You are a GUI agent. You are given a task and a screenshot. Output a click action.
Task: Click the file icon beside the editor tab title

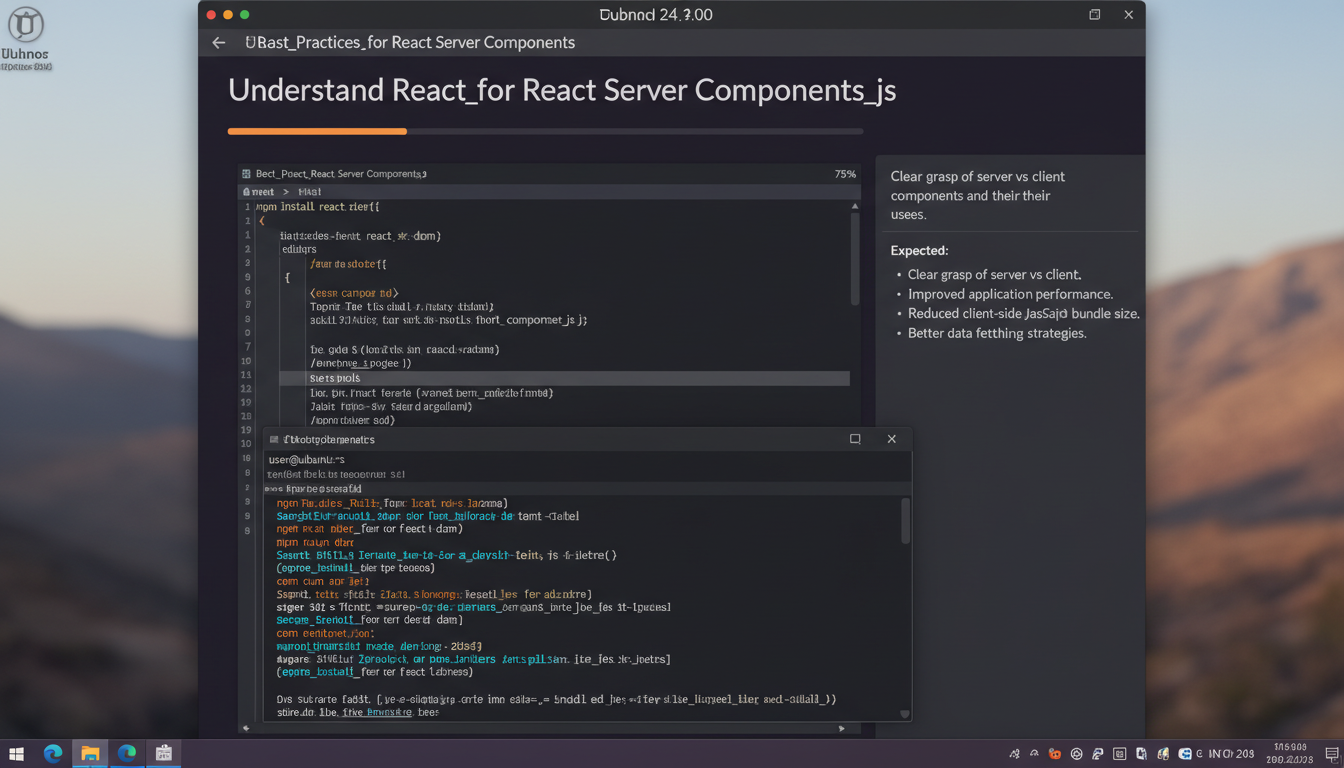point(246,174)
